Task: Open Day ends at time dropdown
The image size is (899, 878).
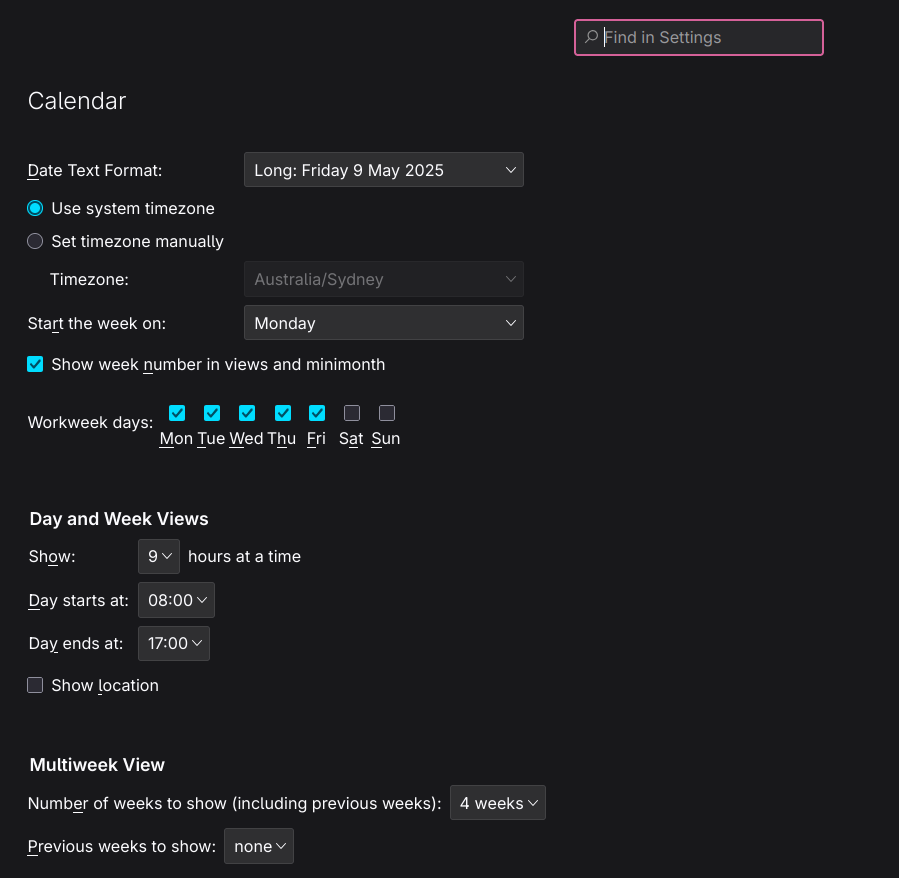Action: click(174, 643)
